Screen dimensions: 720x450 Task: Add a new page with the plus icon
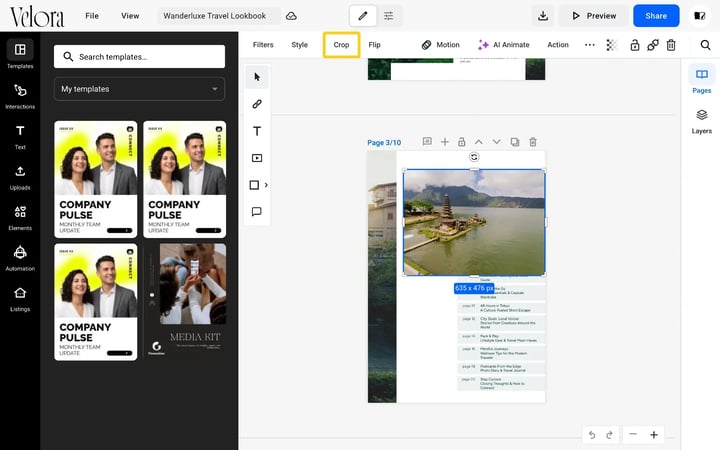tap(444, 142)
